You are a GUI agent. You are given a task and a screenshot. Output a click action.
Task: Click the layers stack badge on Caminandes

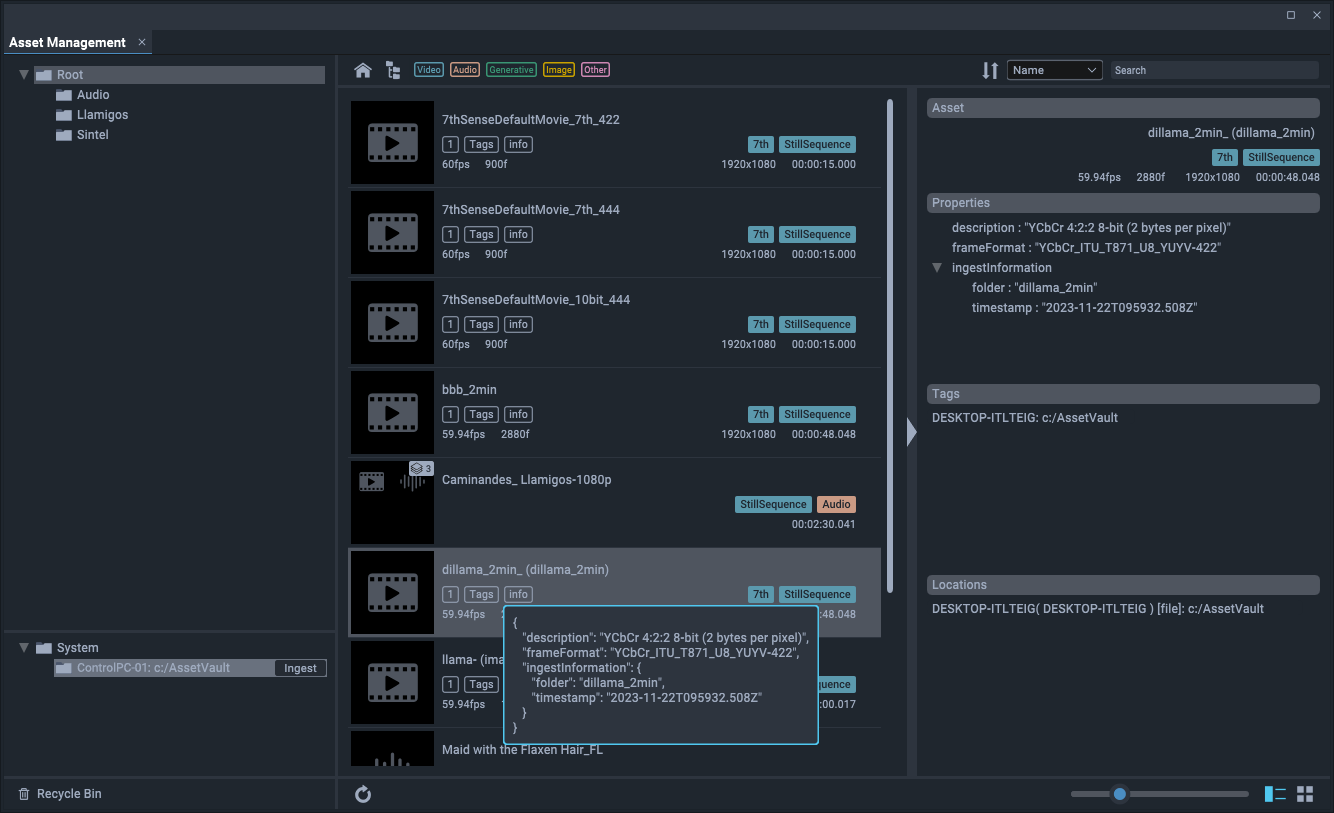pyautogui.click(x=421, y=468)
